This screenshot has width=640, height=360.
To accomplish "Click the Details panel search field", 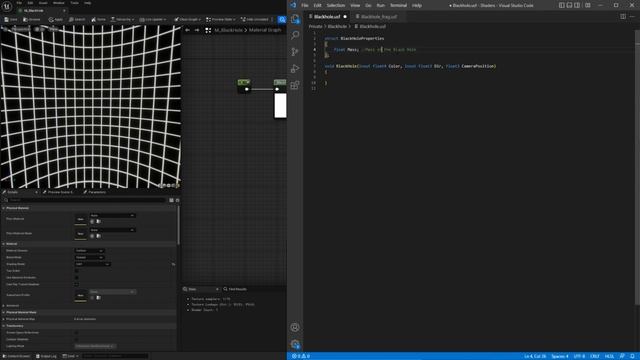I will pos(85,200).
